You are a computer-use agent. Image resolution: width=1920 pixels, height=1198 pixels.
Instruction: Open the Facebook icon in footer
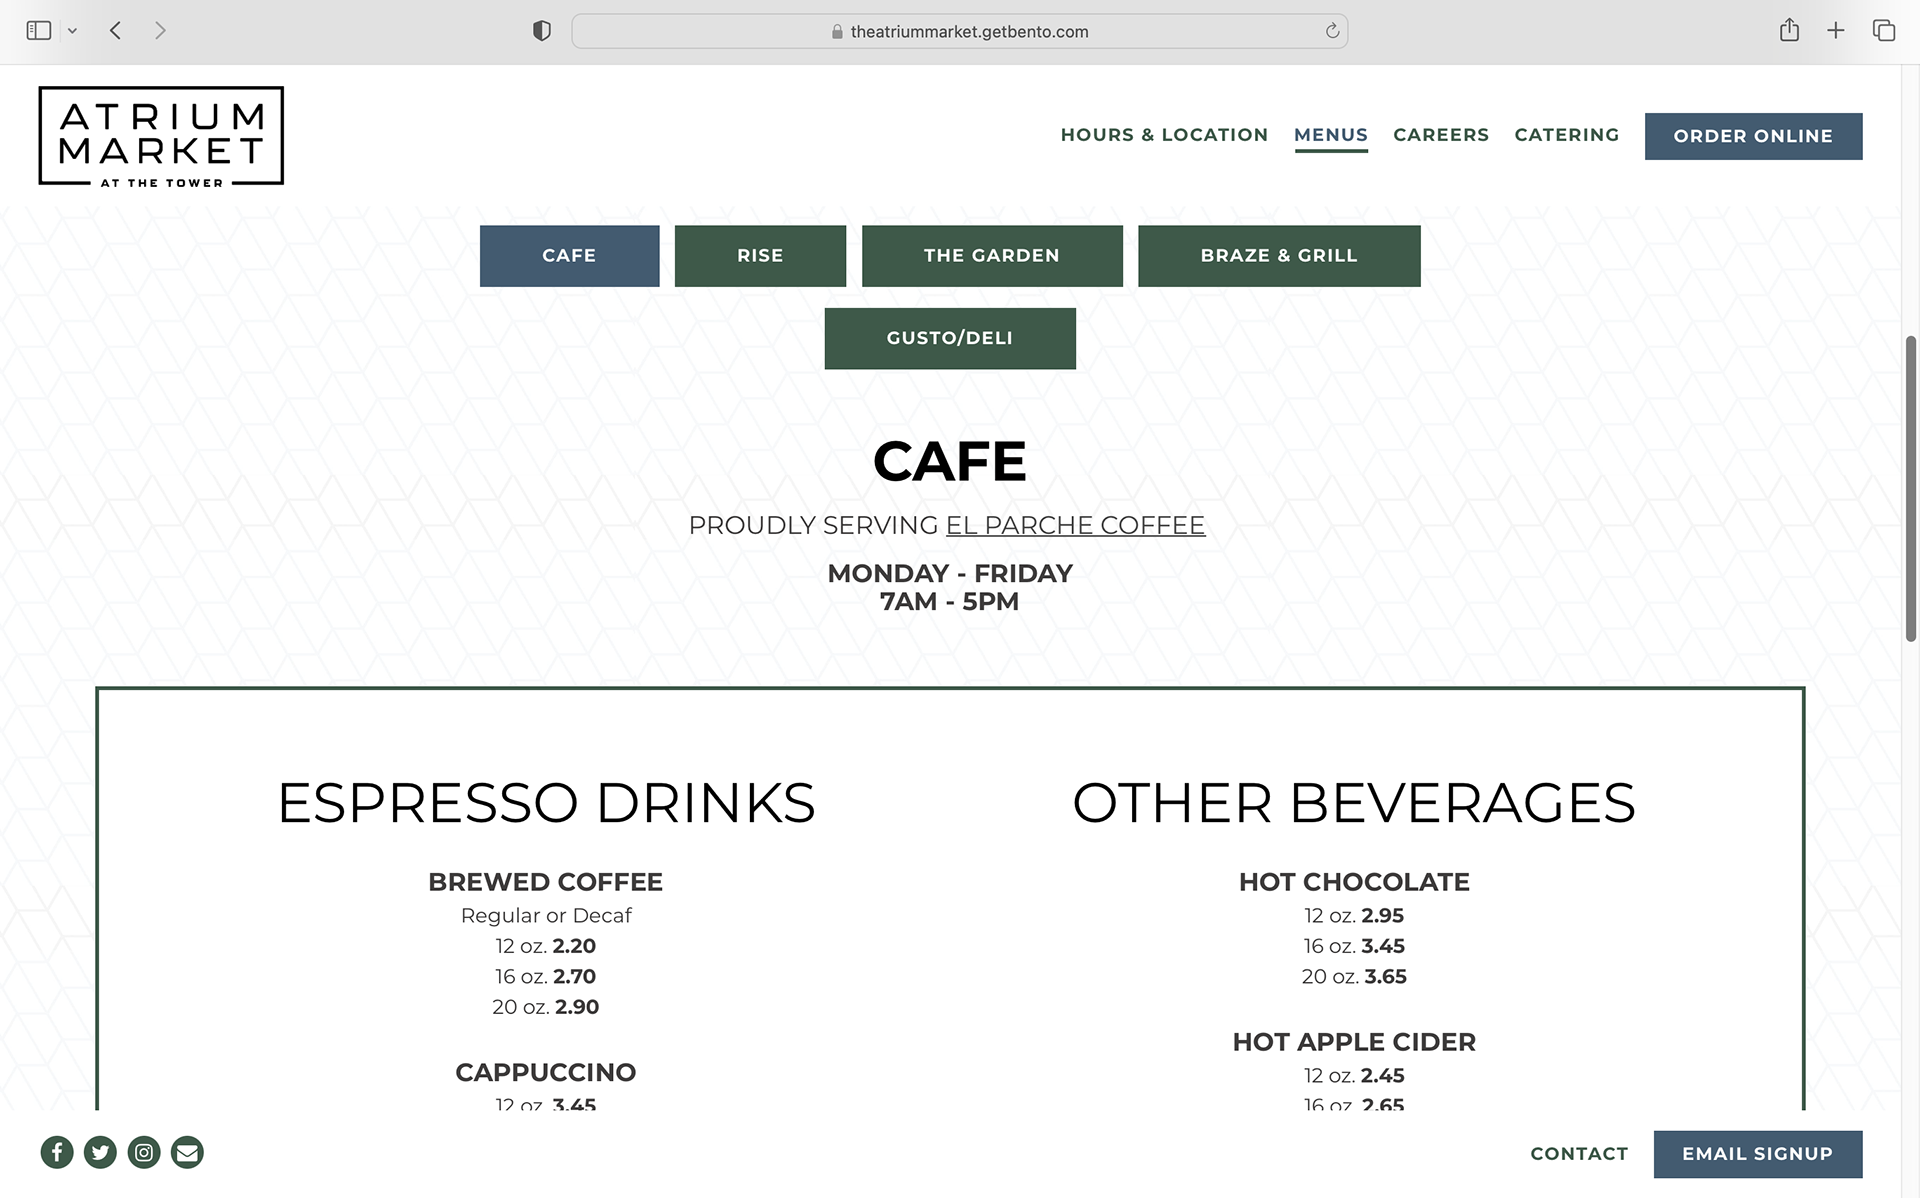point(57,1152)
